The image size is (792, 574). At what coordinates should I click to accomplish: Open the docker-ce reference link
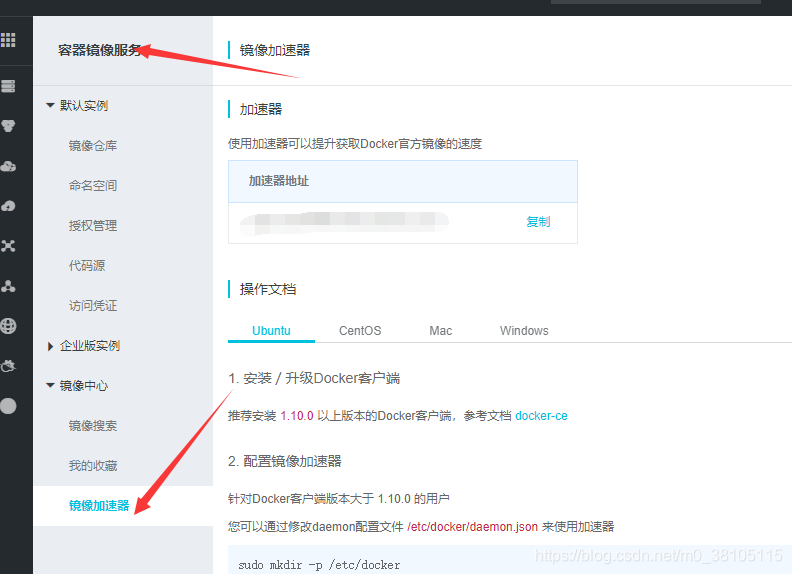tap(541, 416)
